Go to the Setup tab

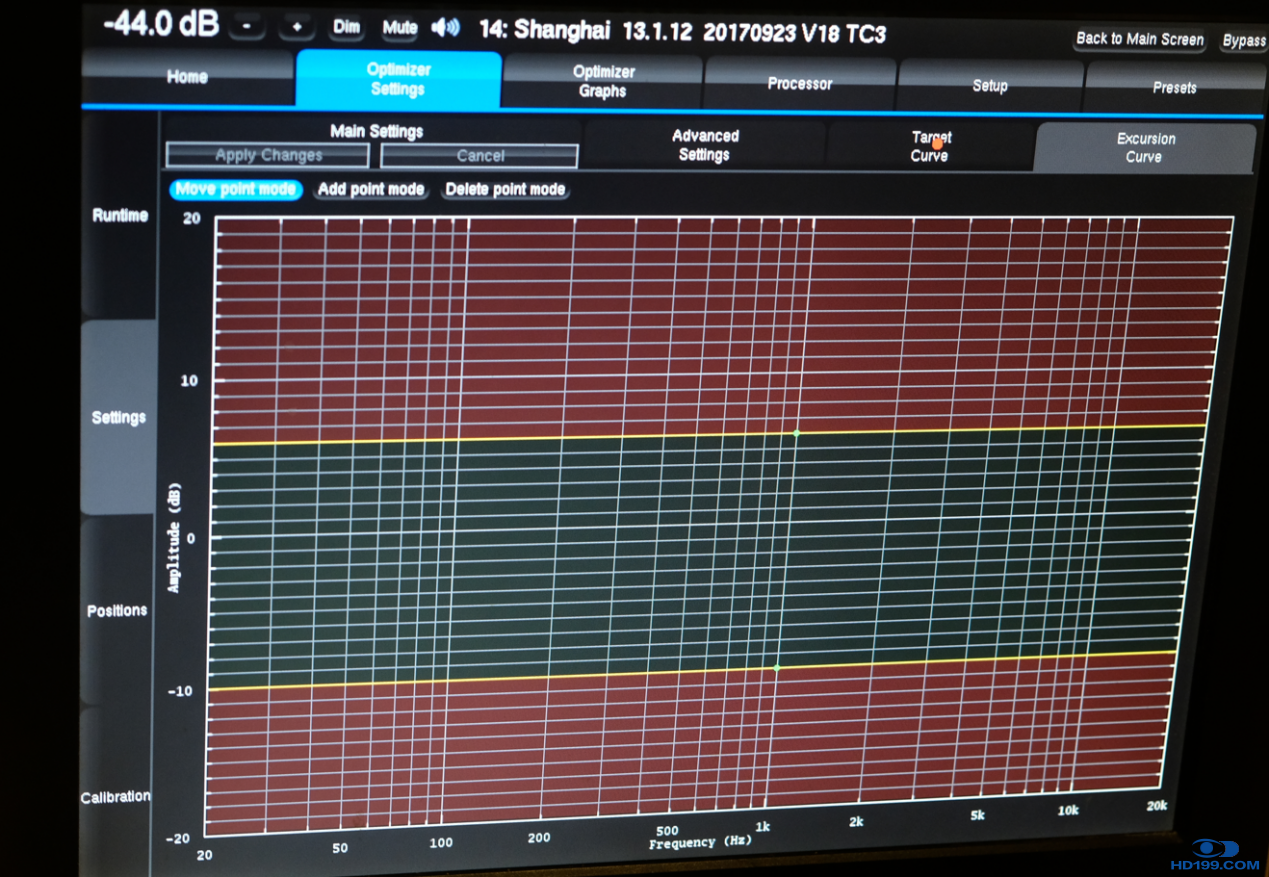(989, 86)
